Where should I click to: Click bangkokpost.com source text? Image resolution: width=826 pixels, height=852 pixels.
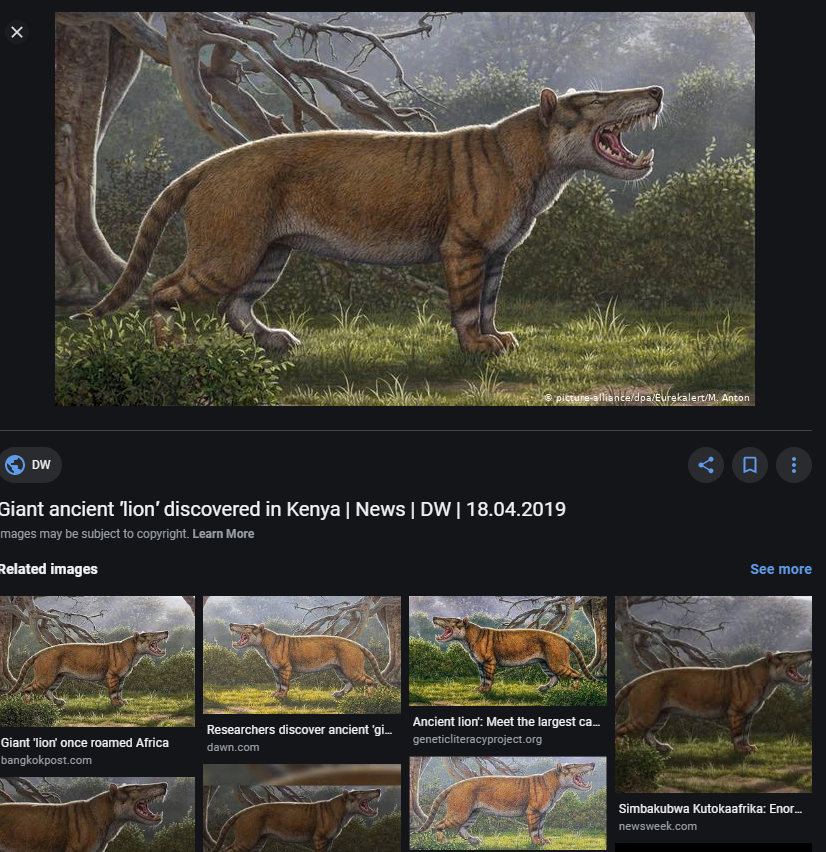pos(46,761)
